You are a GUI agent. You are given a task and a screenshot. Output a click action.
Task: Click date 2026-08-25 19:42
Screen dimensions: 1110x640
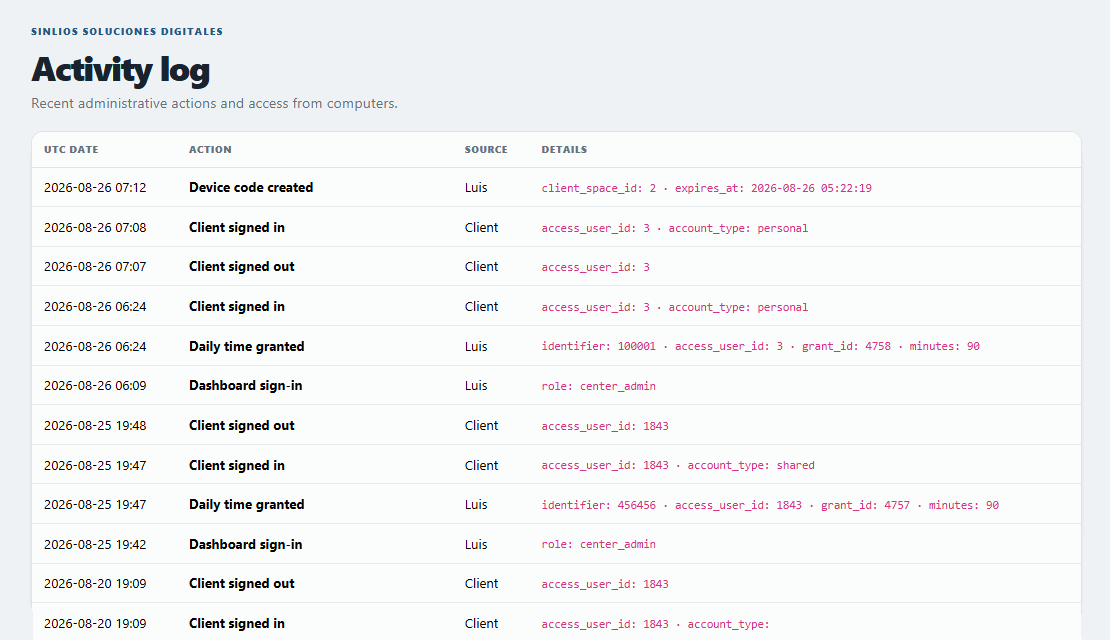pos(95,544)
